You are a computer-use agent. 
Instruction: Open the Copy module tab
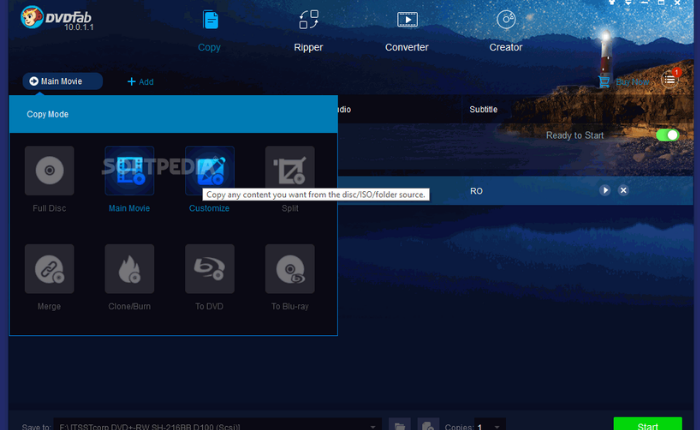209,30
